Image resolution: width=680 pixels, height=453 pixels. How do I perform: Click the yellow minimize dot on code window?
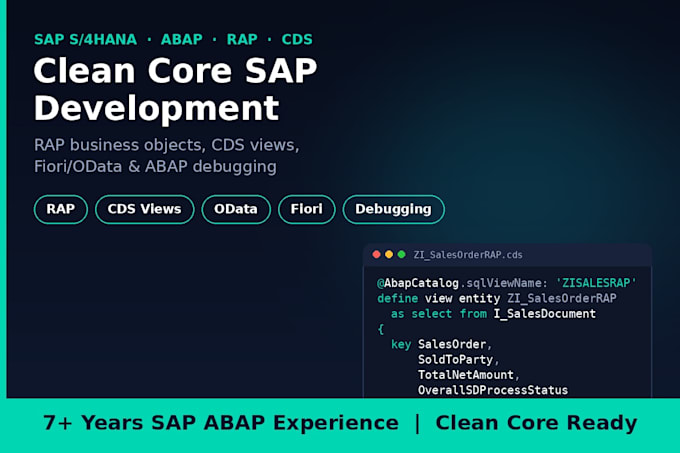coord(389,254)
